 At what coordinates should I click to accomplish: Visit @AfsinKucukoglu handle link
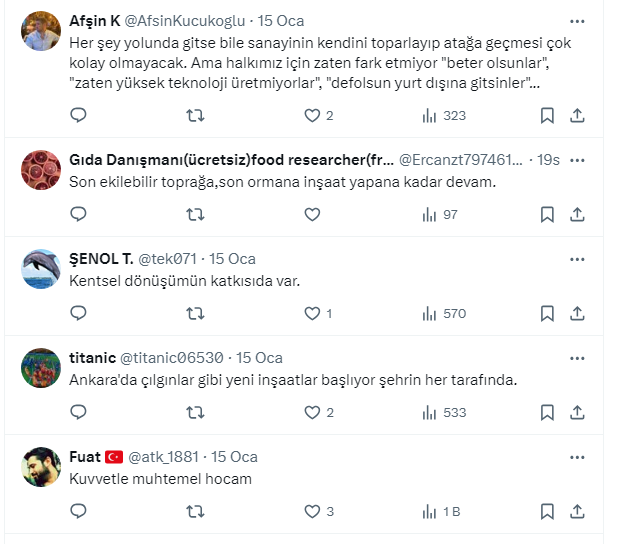[184, 21]
